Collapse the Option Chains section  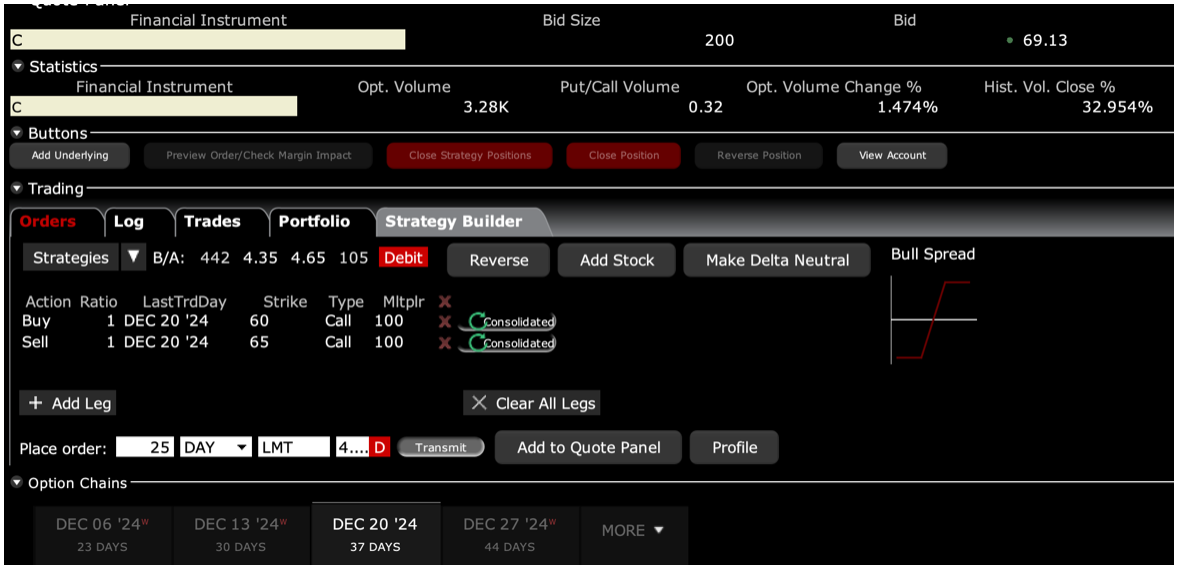pyautogui.click(x=18, y=483)
